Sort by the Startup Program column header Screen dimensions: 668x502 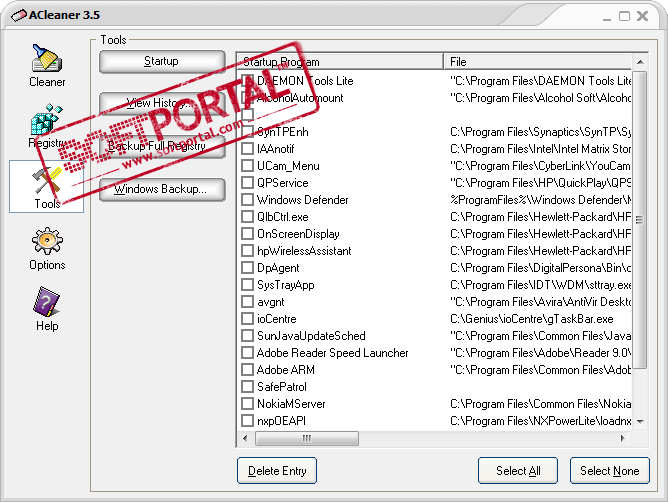pyautogui.click(x=340, y=62)
